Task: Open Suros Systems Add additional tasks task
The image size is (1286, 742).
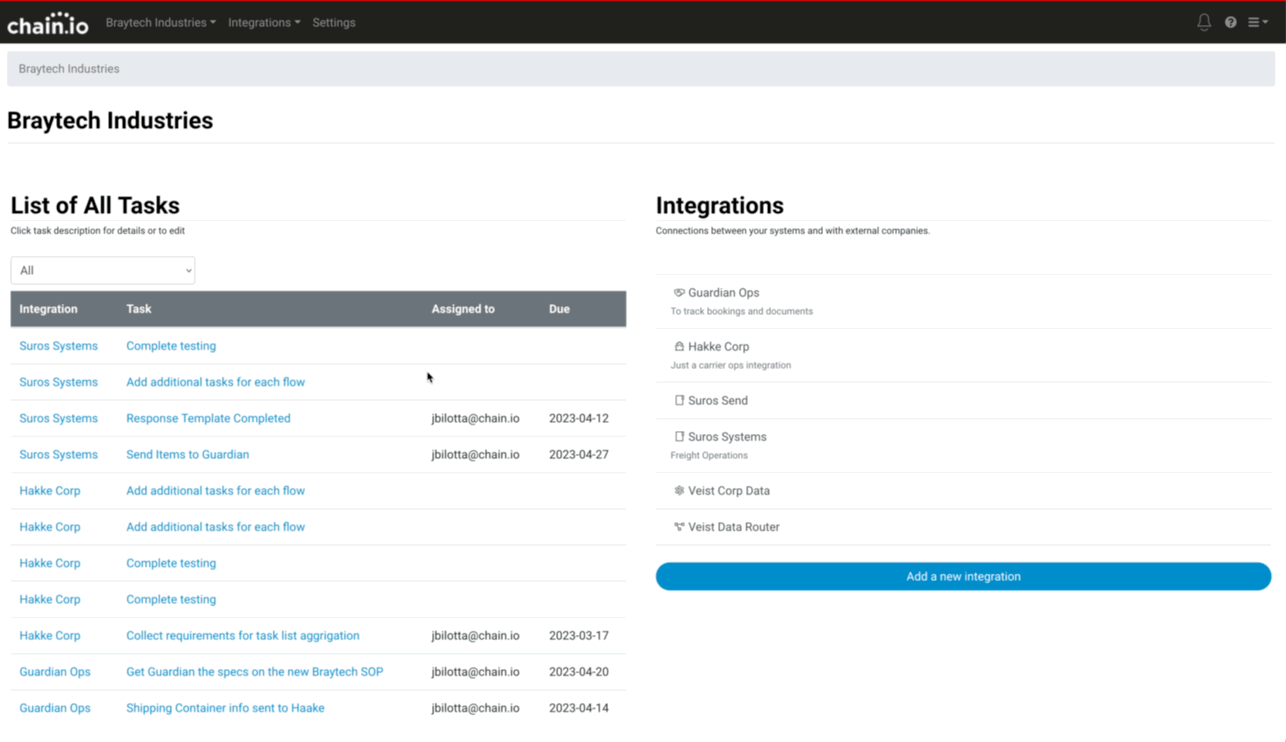Action: pyautogui.click(x=215, y=382)
